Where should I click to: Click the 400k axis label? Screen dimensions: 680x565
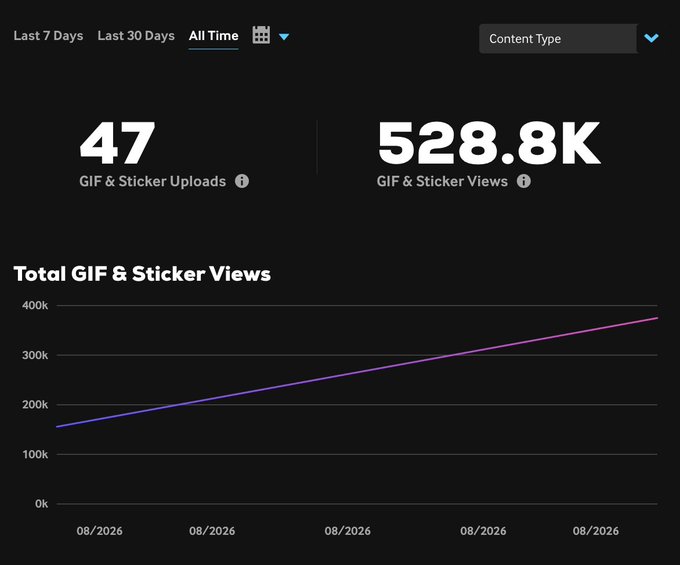[x=35, y=305]
